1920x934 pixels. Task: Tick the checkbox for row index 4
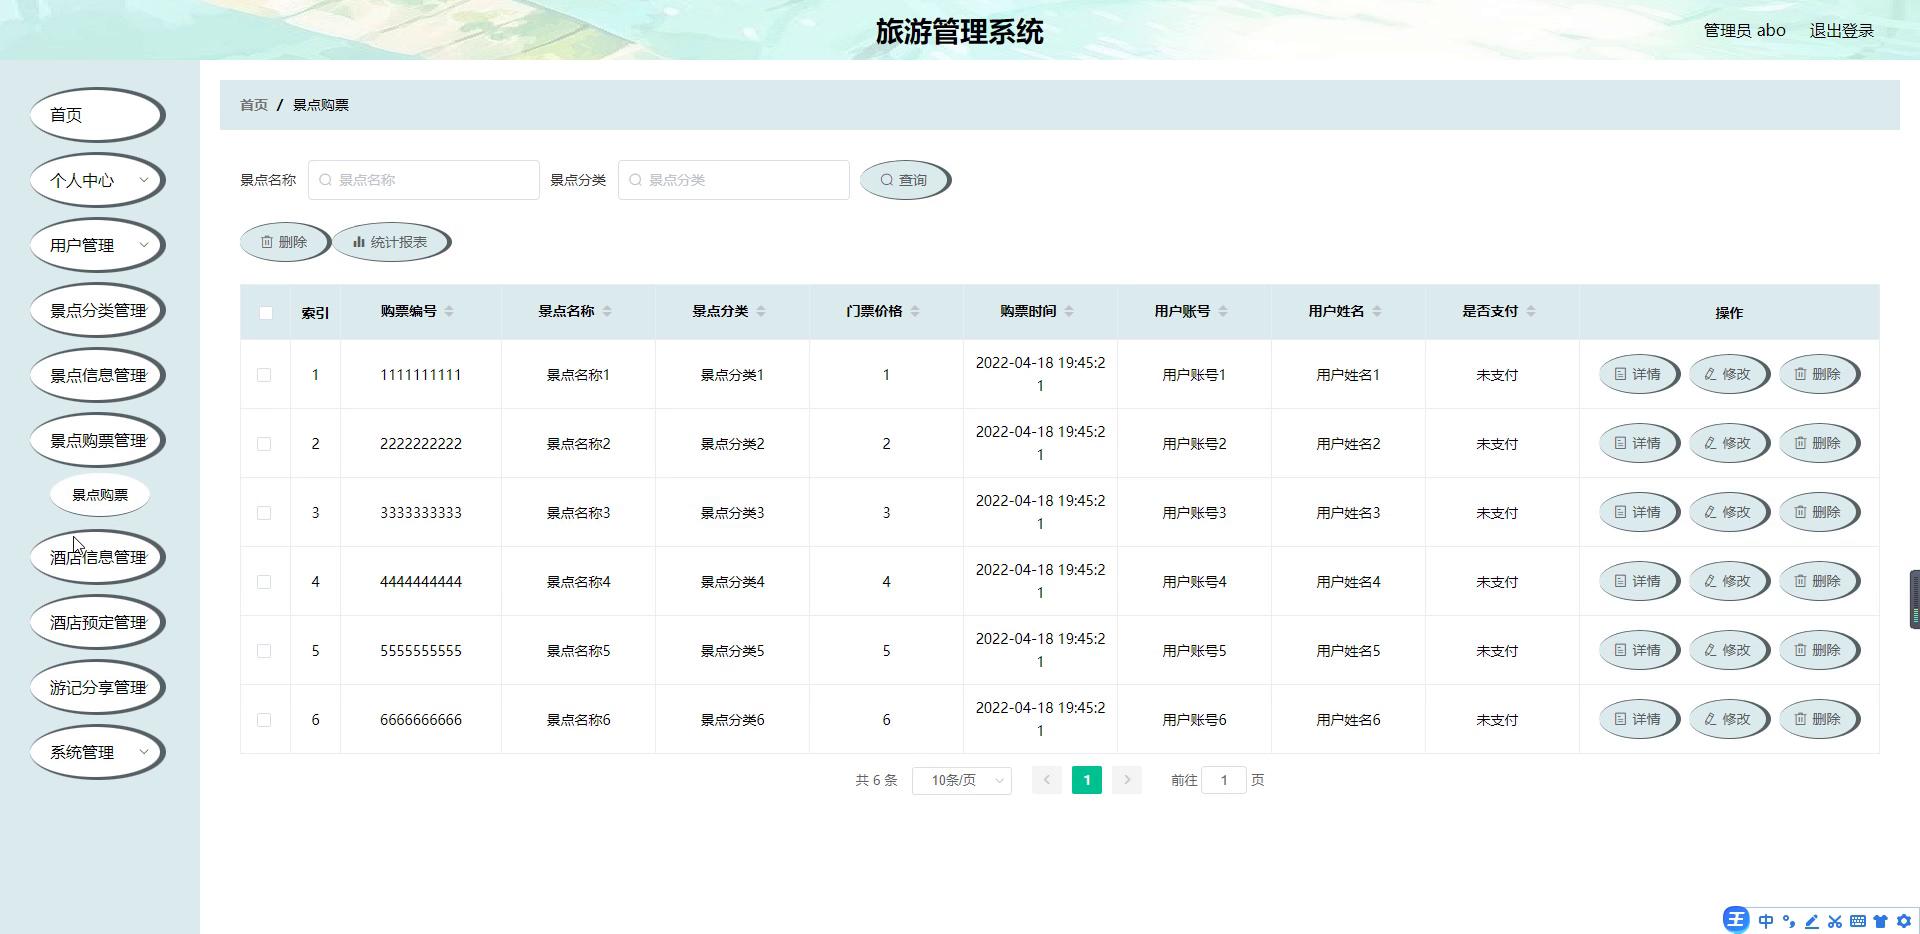point(264,582)
